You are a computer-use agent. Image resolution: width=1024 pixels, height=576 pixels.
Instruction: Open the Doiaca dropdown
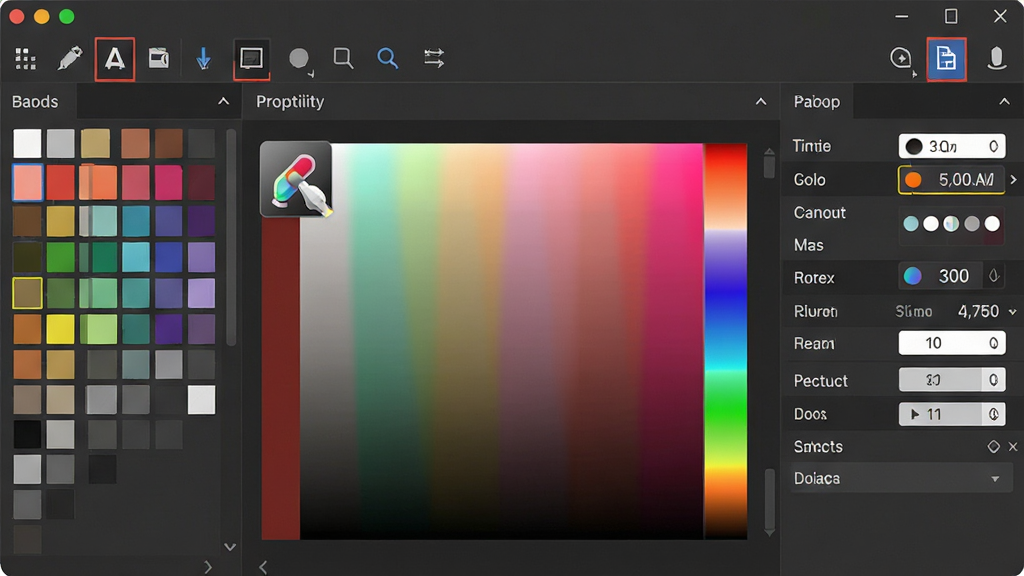(x=902, y=478)
